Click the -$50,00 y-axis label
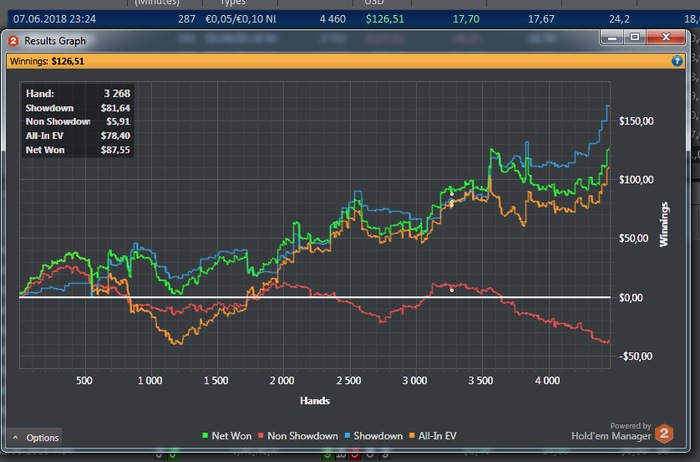 635,356
